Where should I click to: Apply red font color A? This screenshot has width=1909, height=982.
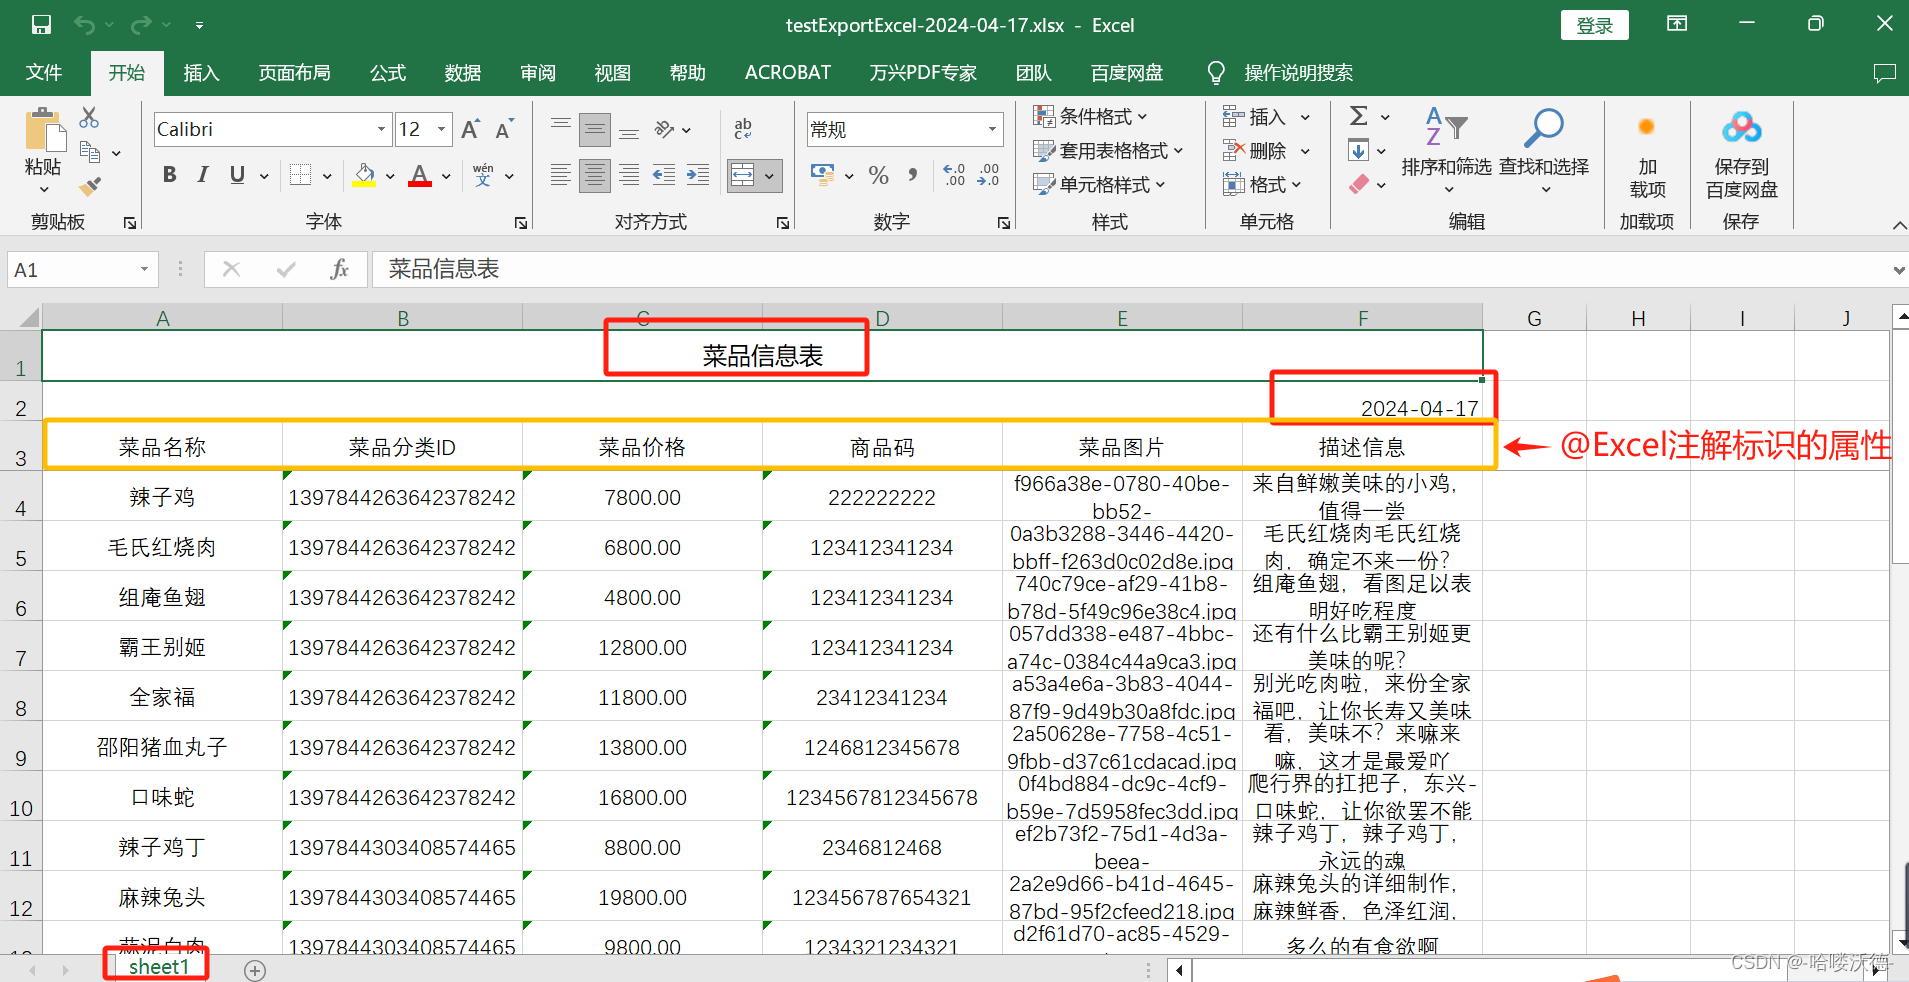(421, 176)
